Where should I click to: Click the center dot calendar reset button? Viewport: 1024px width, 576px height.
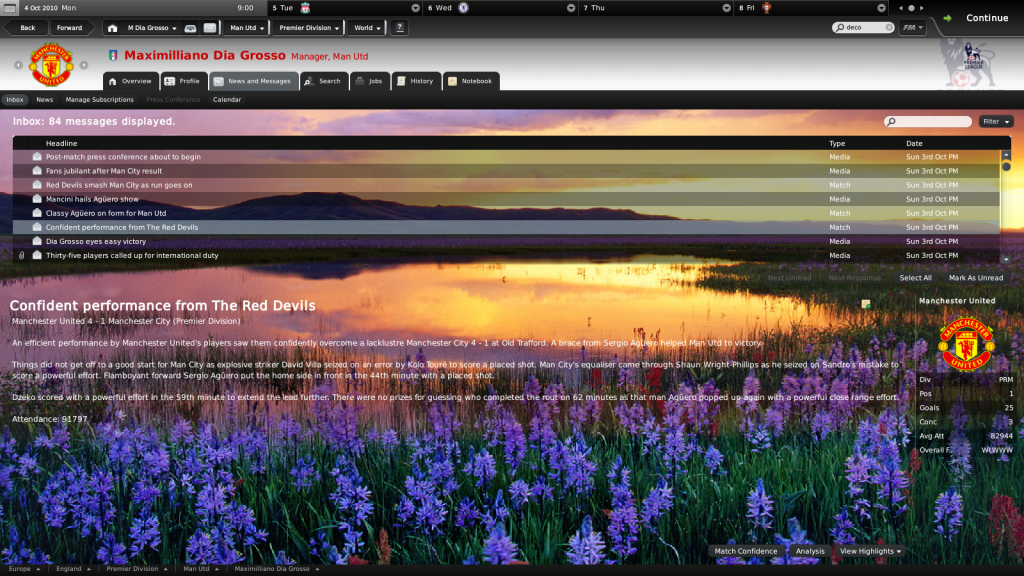(912, 8)
